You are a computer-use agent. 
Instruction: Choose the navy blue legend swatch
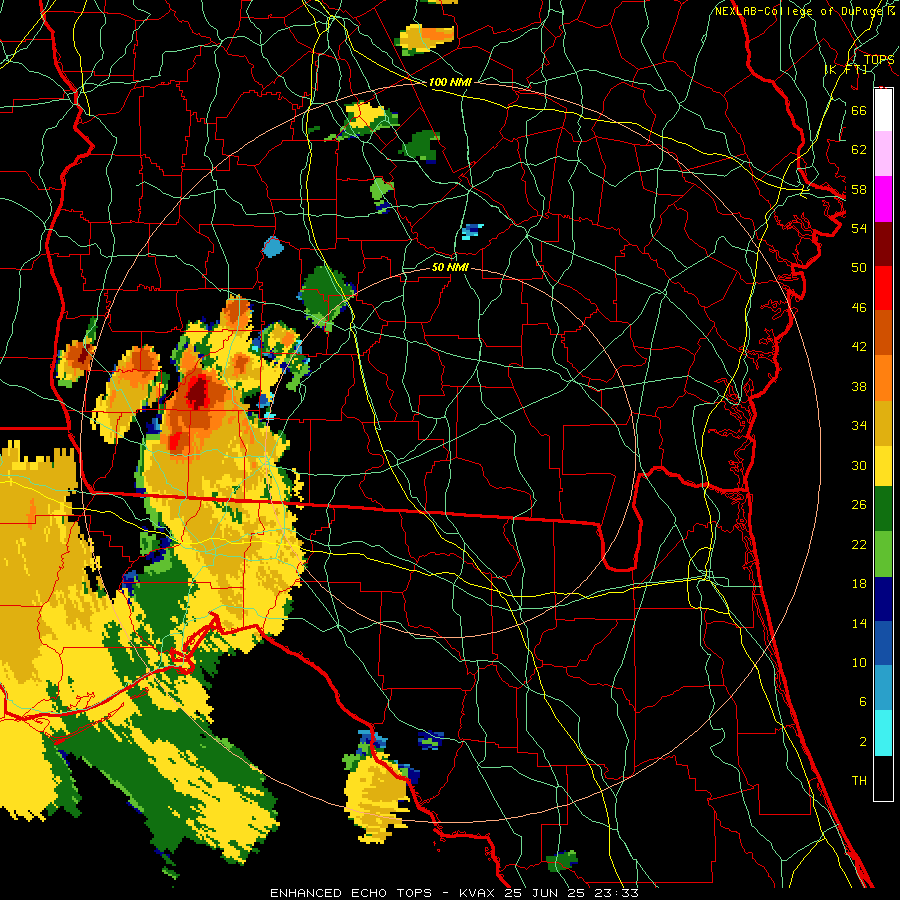coord(883,599)
